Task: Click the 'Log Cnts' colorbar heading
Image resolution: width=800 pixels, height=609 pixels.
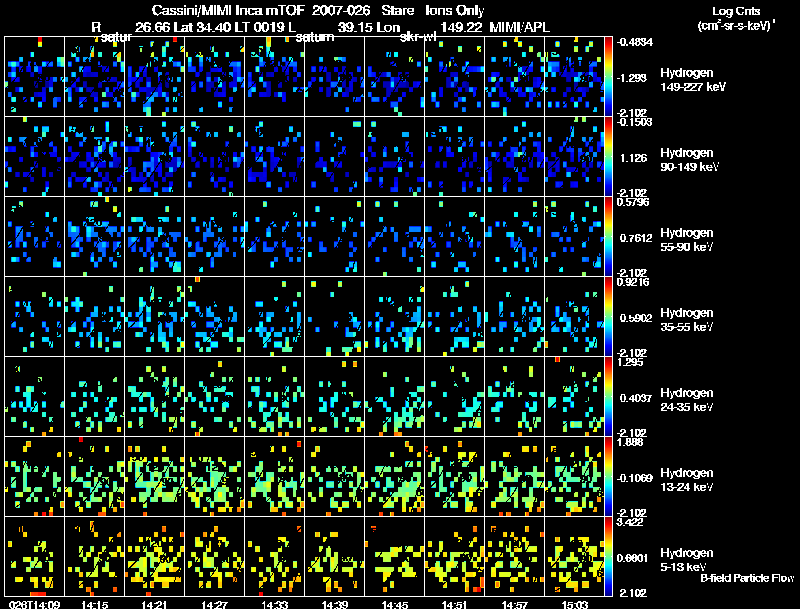Action: pos(736,11)
